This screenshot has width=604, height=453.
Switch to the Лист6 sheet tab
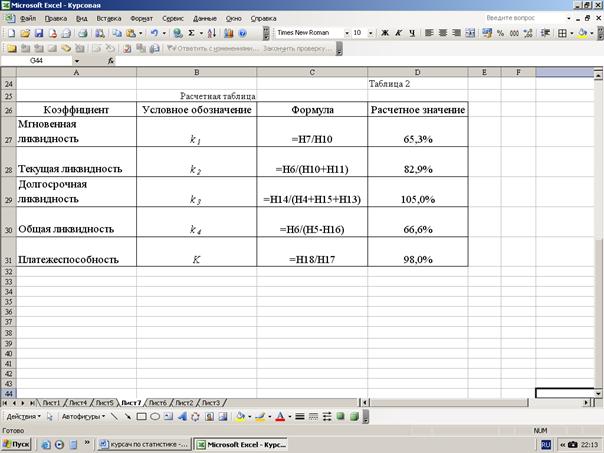[x=157, y=401]
